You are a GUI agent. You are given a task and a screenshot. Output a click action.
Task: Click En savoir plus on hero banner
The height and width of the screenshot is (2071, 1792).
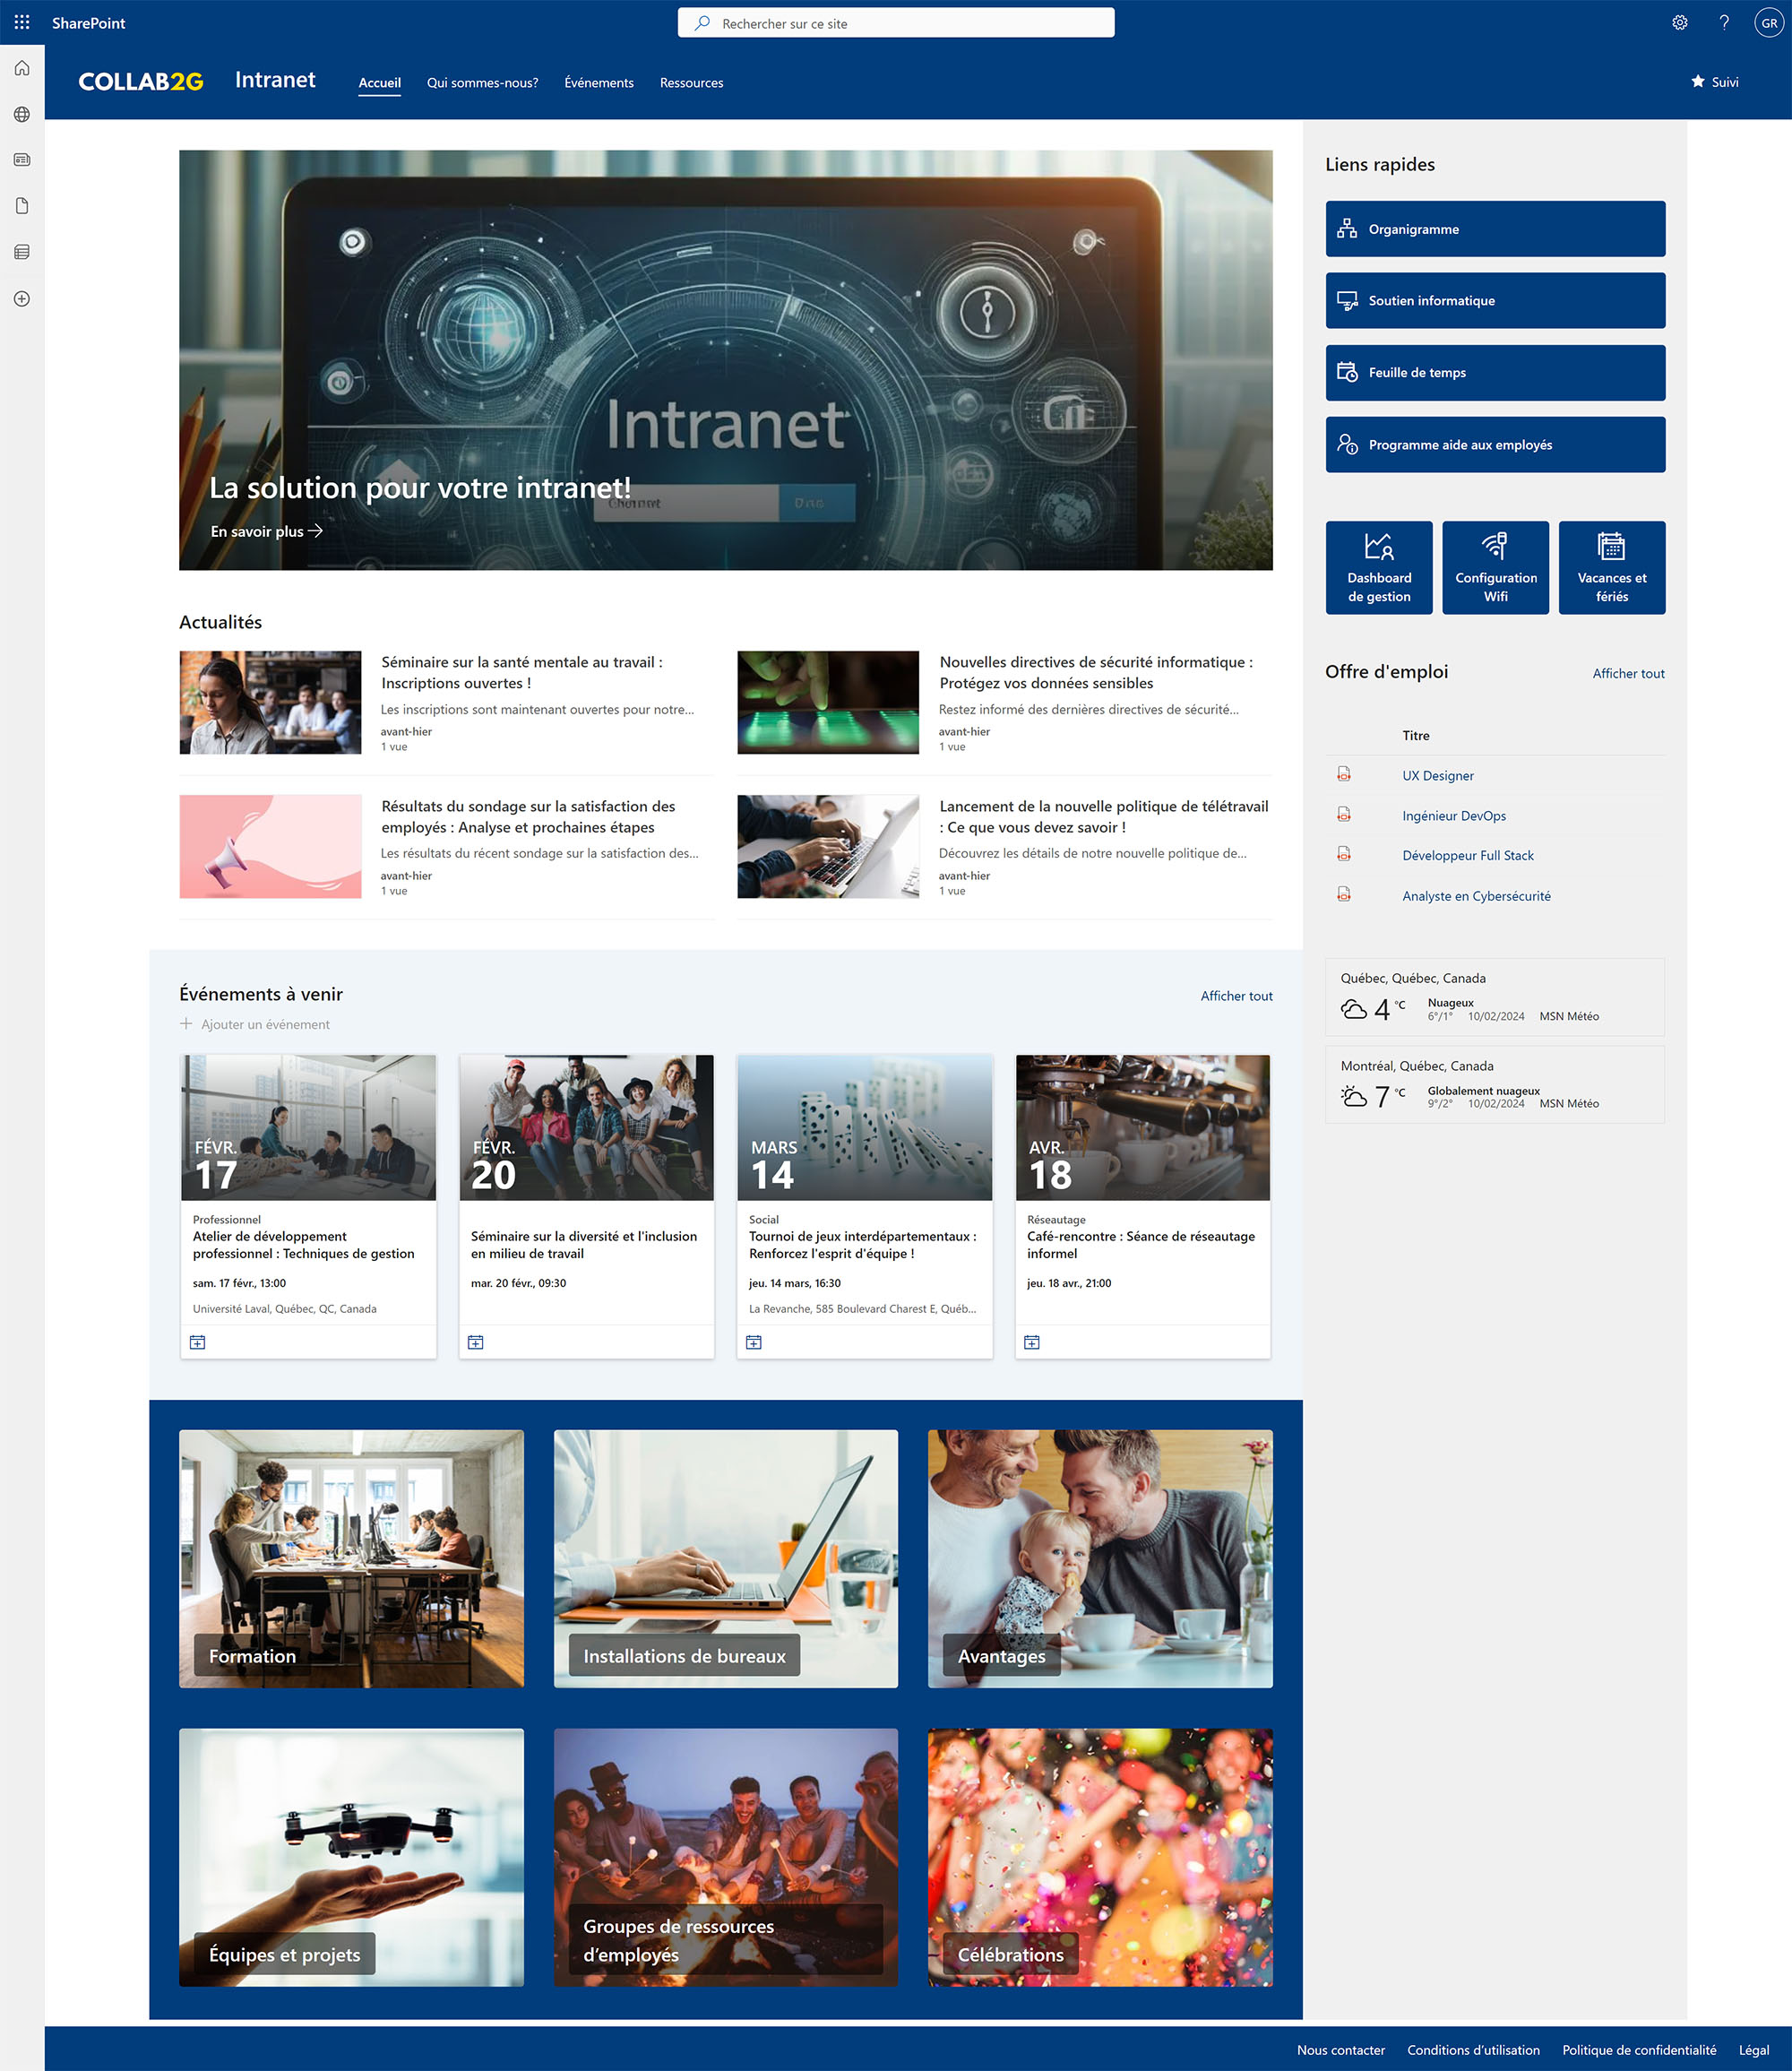[266, 531]
